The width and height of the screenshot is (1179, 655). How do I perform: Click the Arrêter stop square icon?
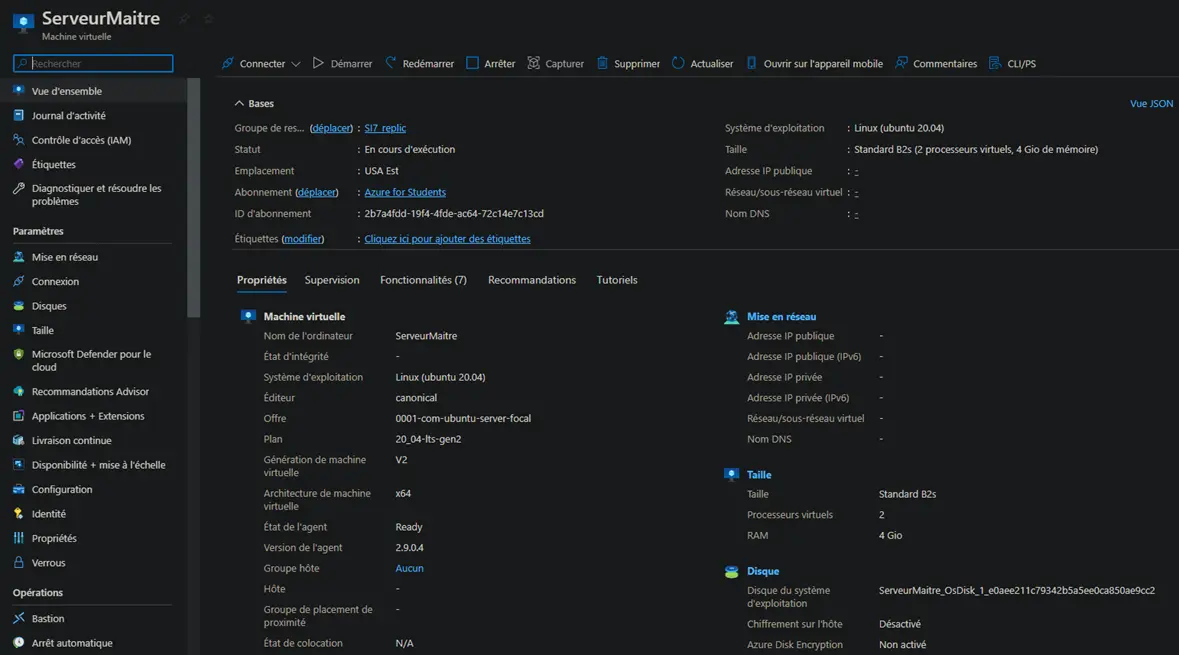click(x=472, y=63)
